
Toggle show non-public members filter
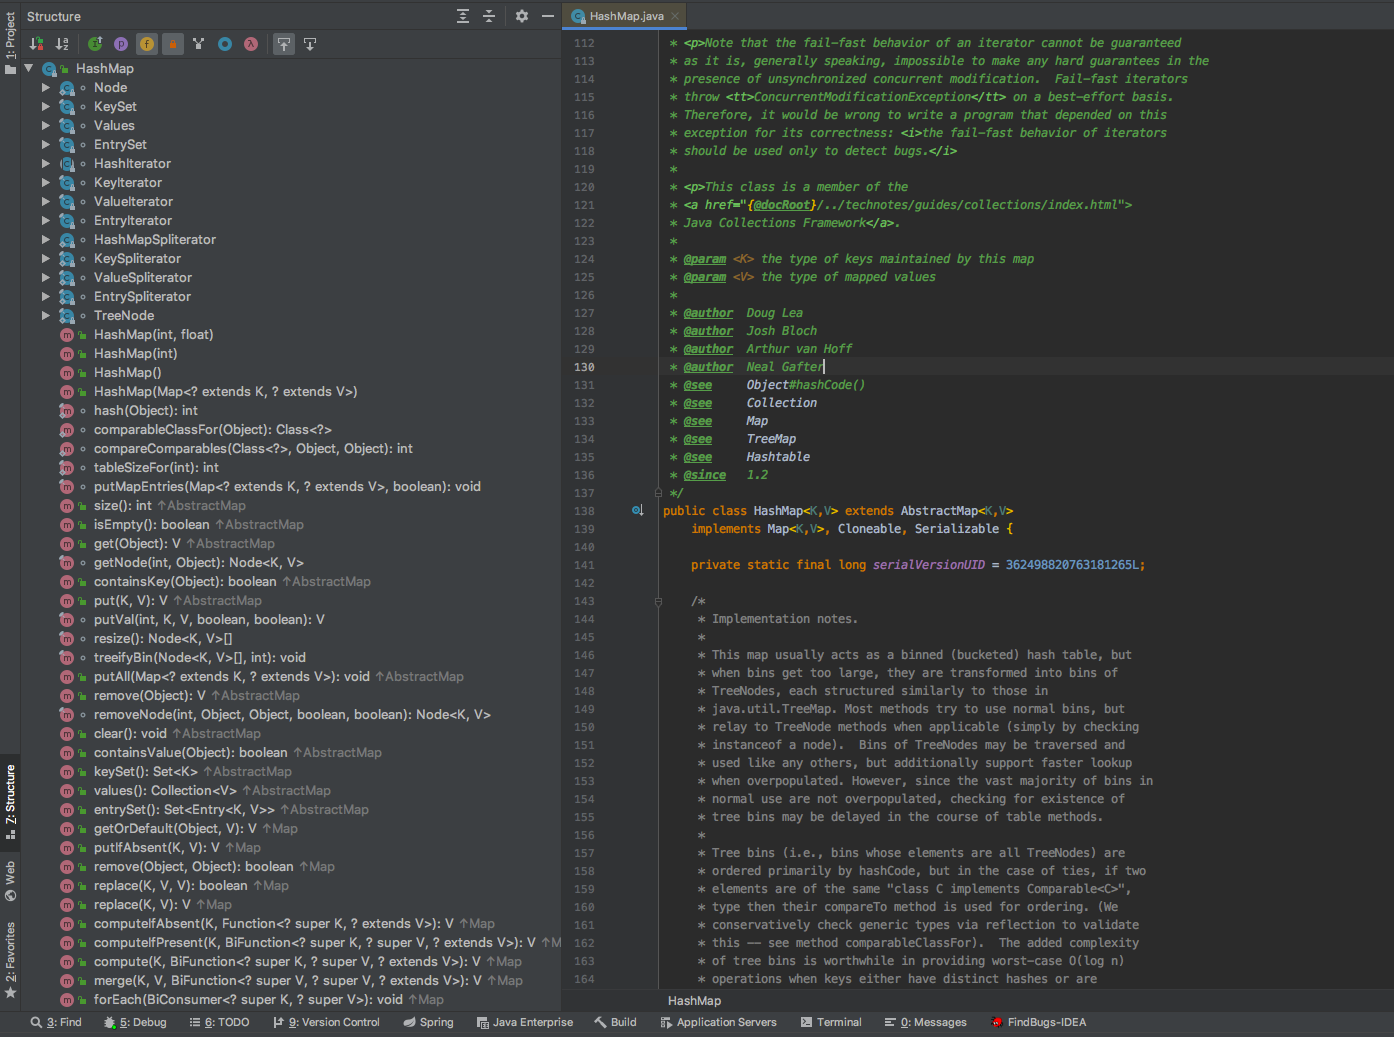(172, 43)
